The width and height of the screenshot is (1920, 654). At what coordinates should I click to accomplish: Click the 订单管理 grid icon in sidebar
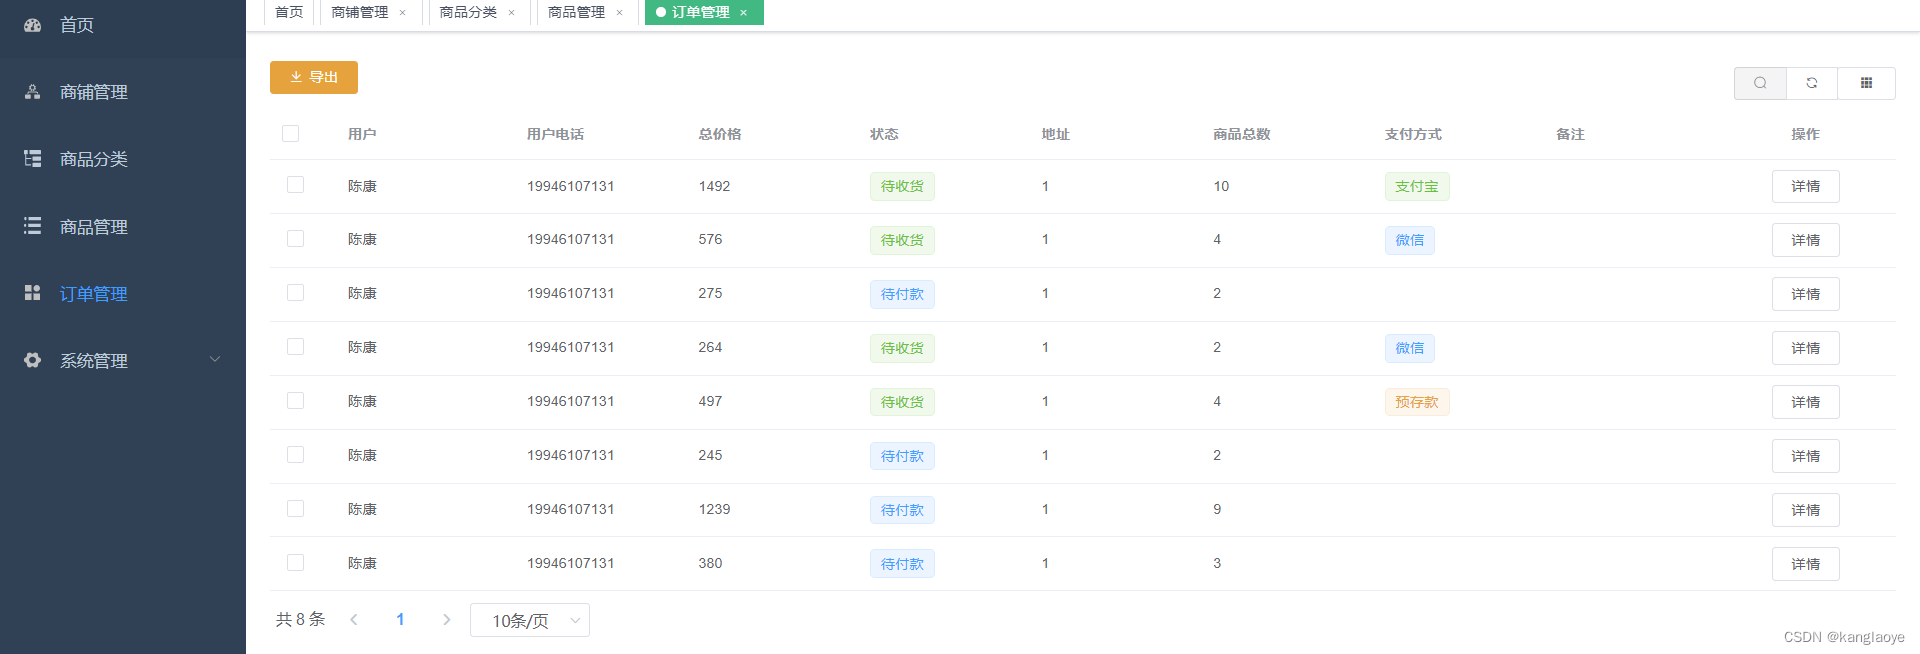[x=33, y=293]
